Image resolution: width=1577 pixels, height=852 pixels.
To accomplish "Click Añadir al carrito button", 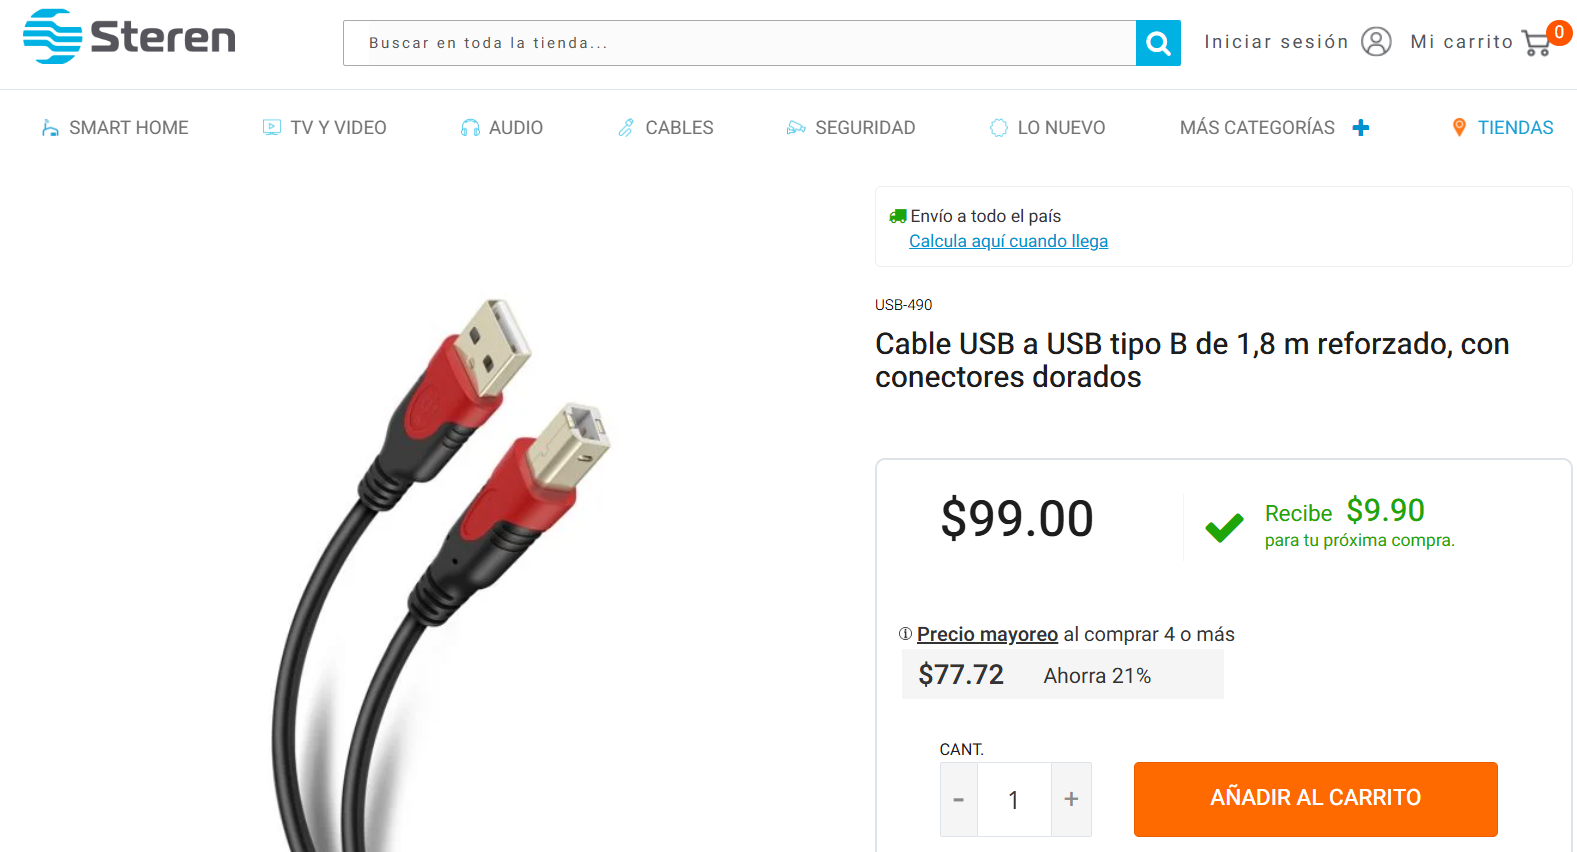I will (1315, 799).
